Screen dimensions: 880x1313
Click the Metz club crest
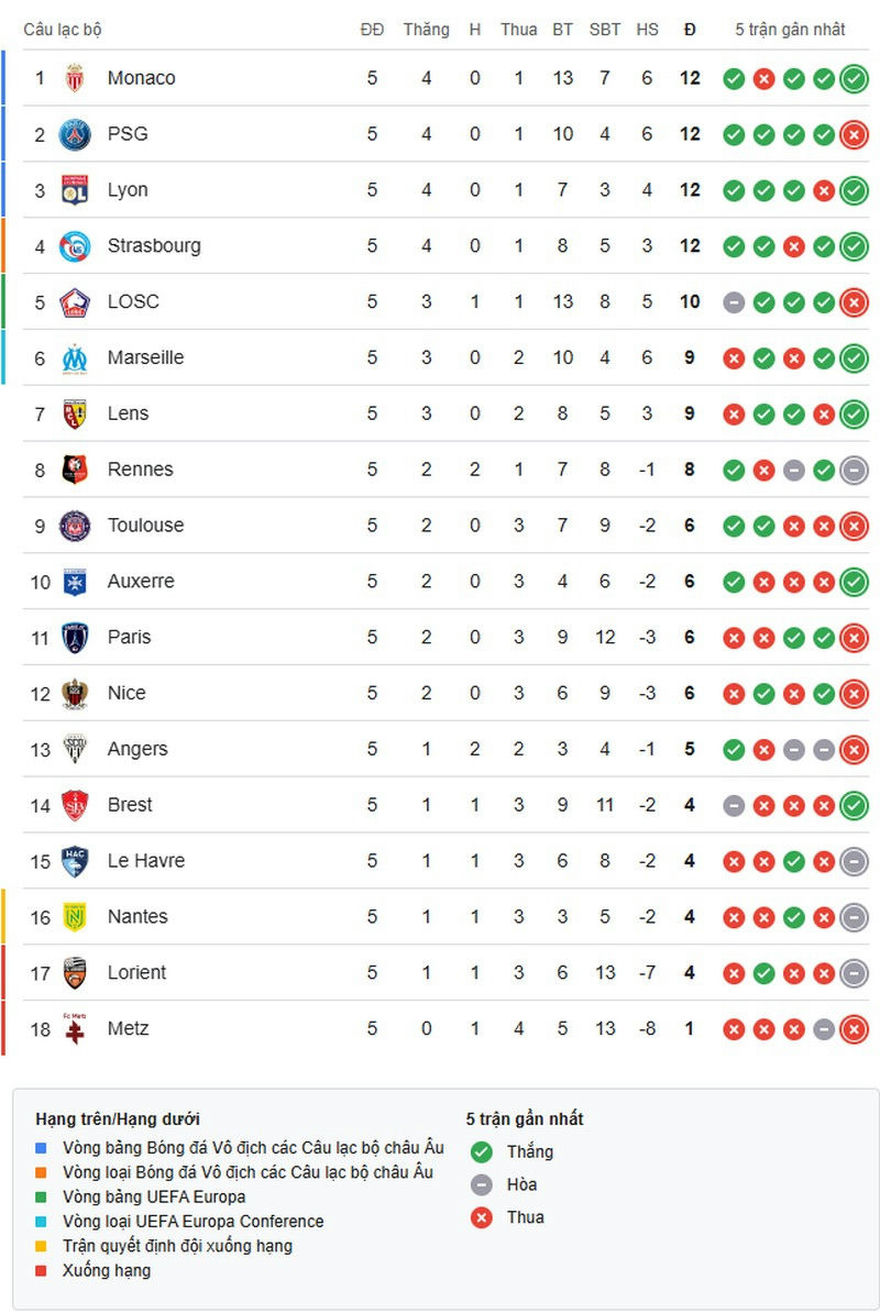75,1029
